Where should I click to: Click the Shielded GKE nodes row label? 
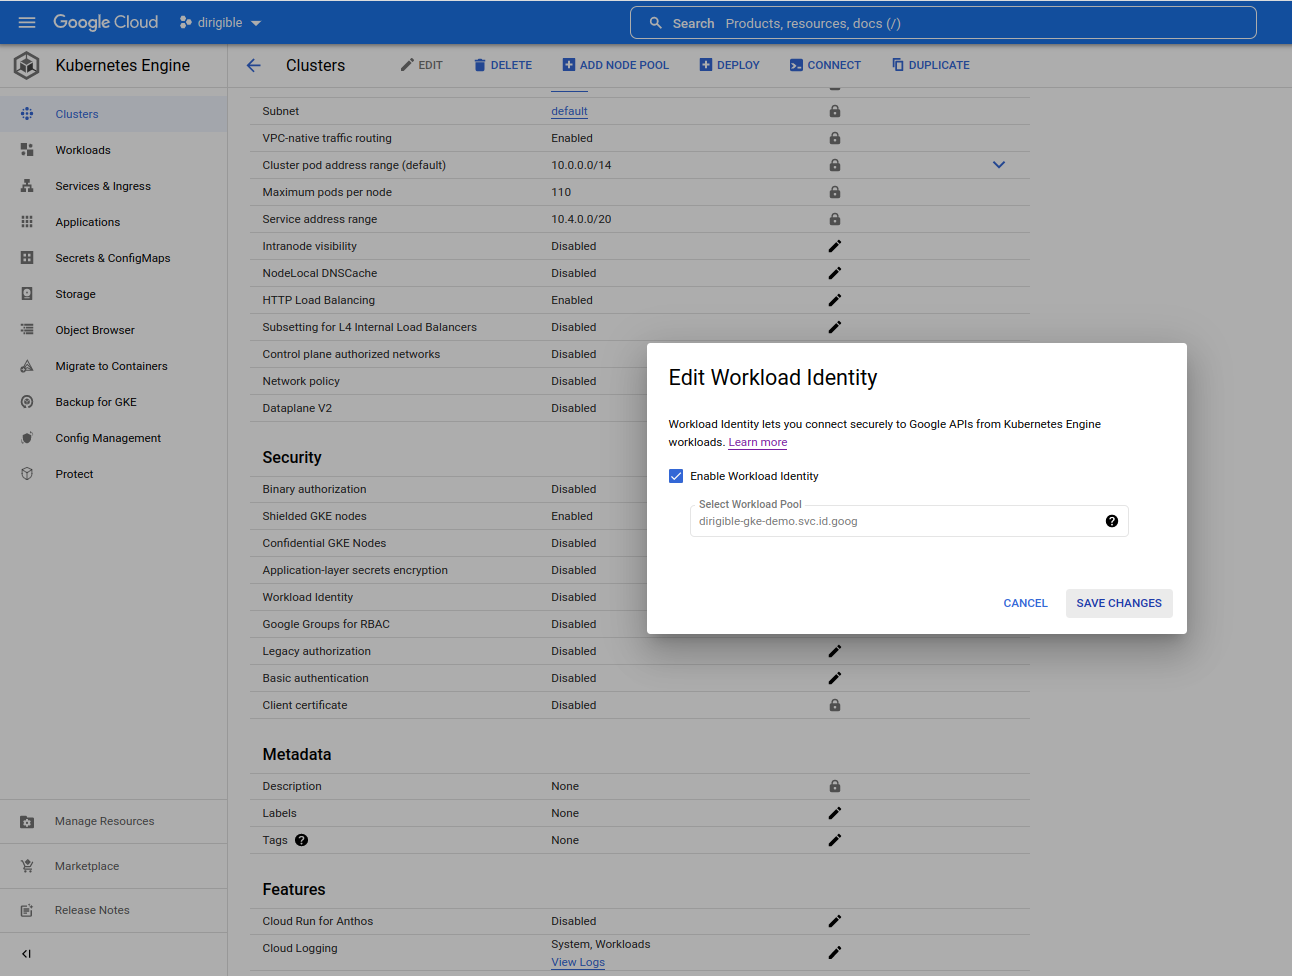pos(315,516)
